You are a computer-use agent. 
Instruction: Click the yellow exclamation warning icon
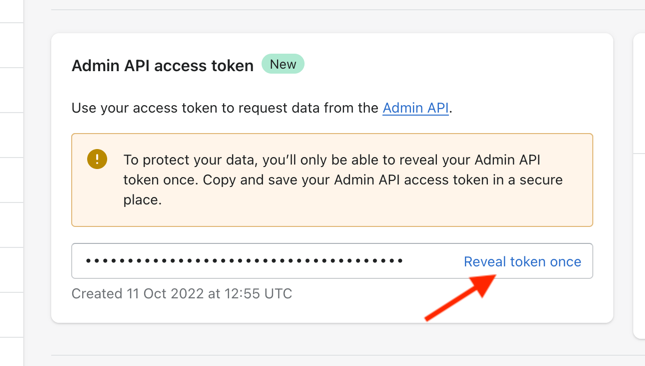97,159
